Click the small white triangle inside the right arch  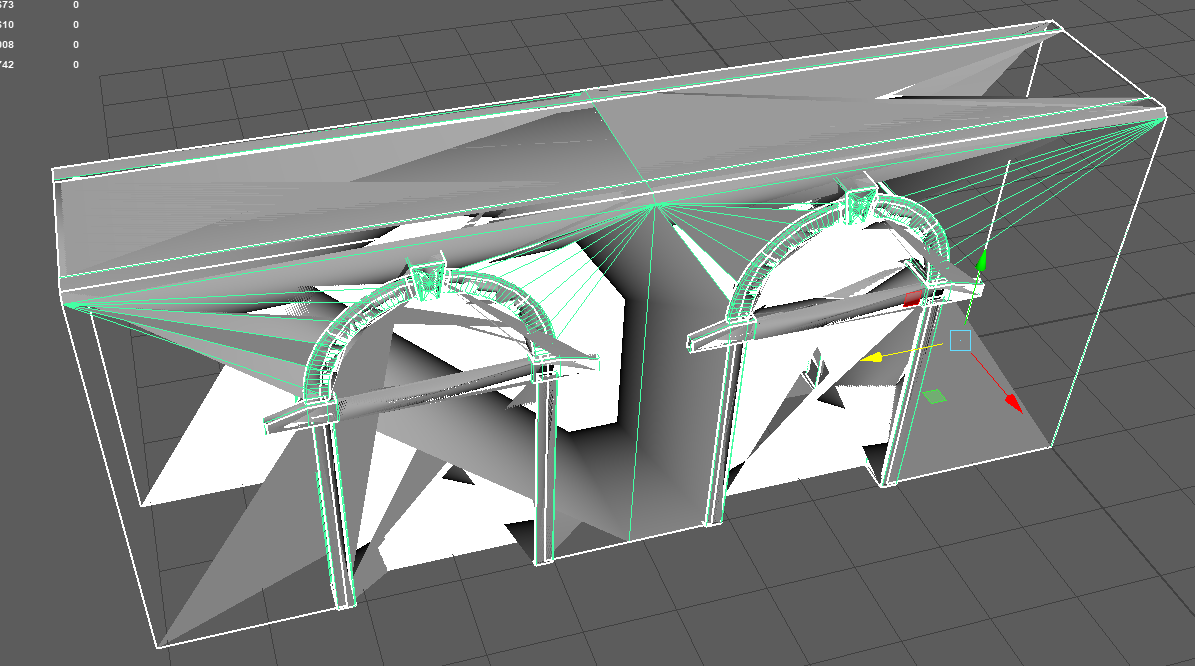coord(812,368)
